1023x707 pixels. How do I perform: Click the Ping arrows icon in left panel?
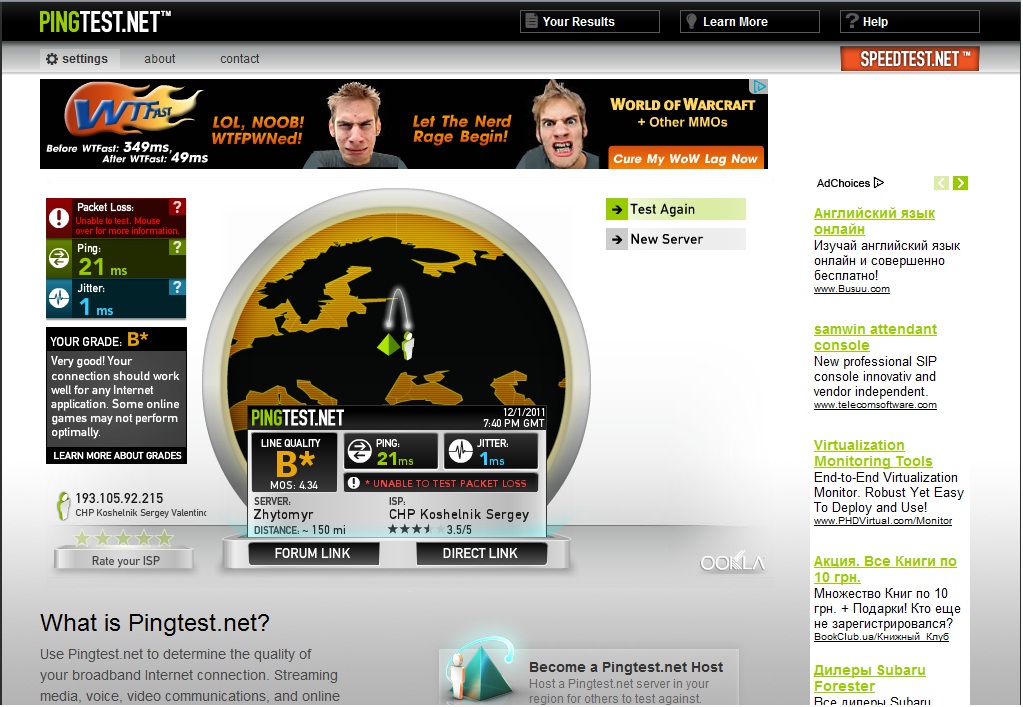[59, 258]
